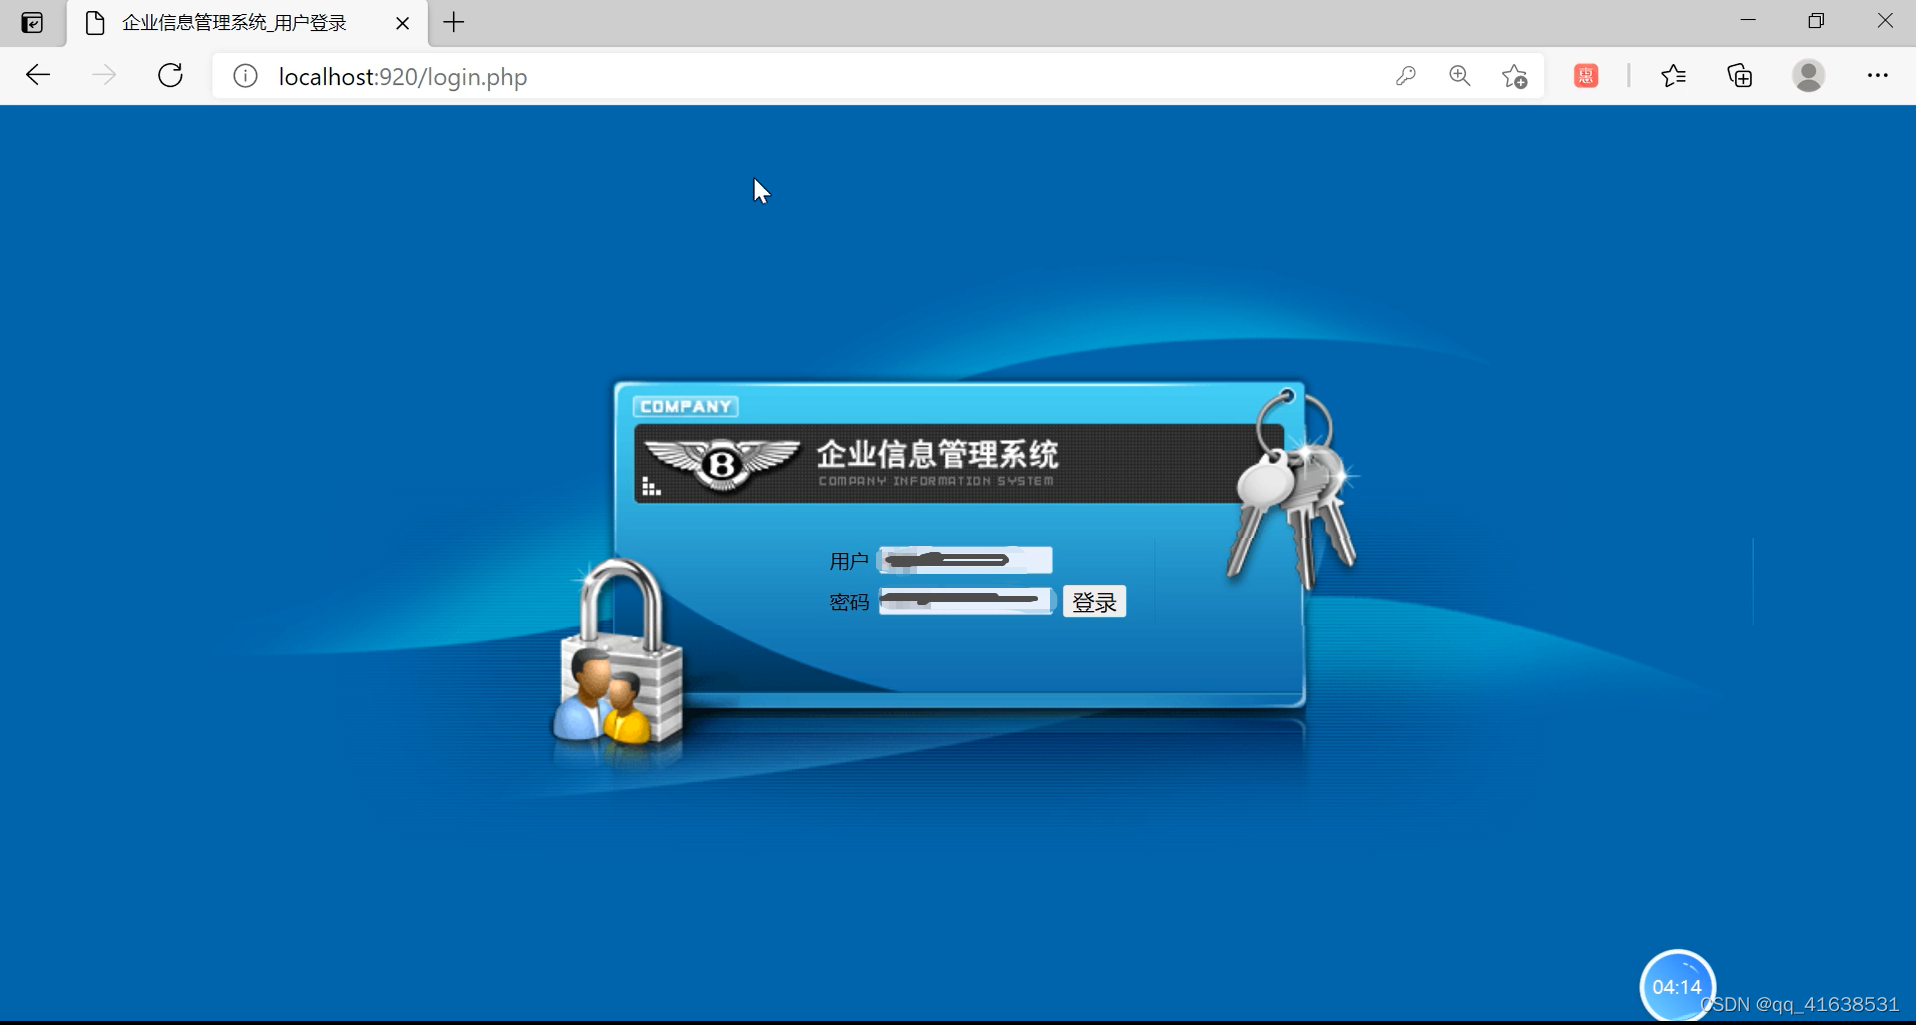
Task: Click the address bar URL localhost:920/login.php
Action: pyautogui.click(x=403, y=77)
